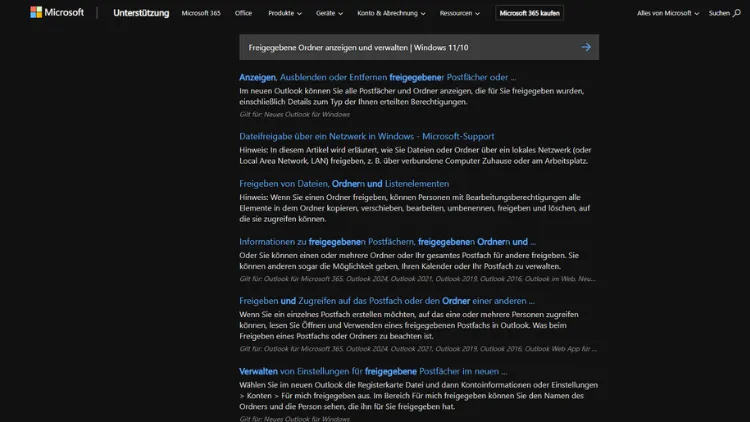This screenshot has height=422, width=750.
Task: Expand the Ressourcen dropdown
Action: [459, 13]
